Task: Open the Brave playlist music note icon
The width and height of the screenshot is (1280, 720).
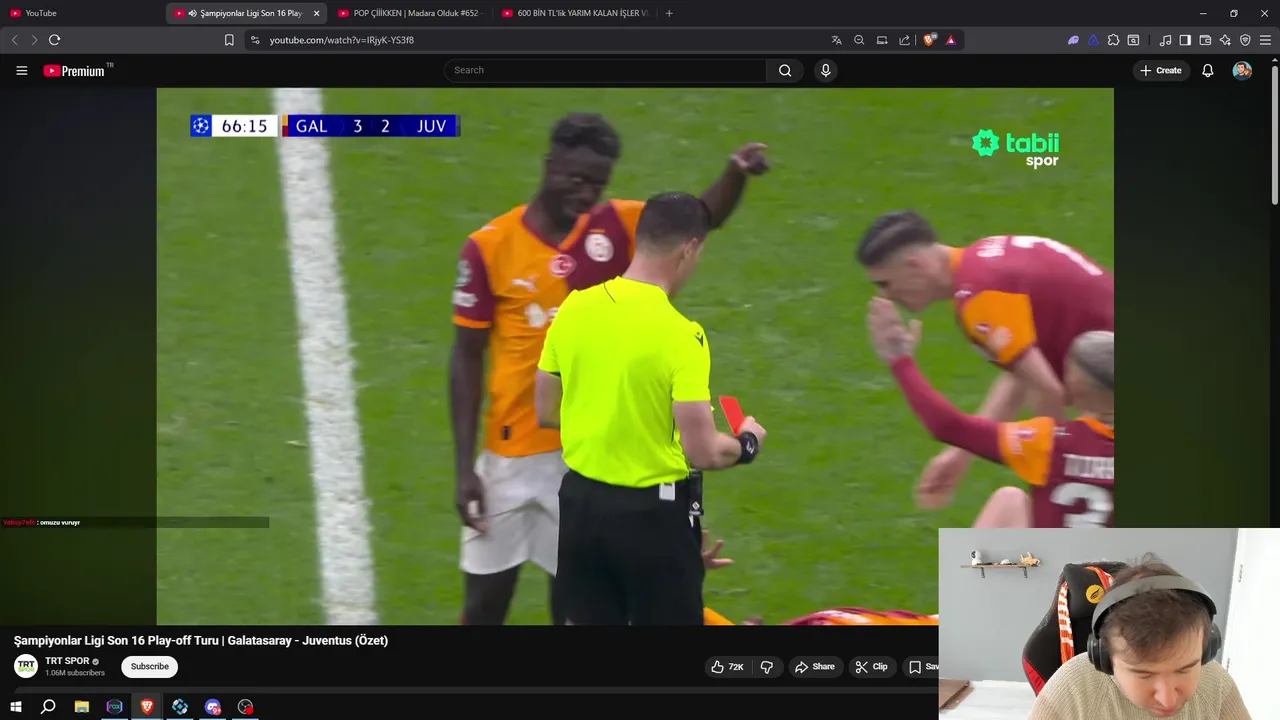Action: click(1165, 40)
